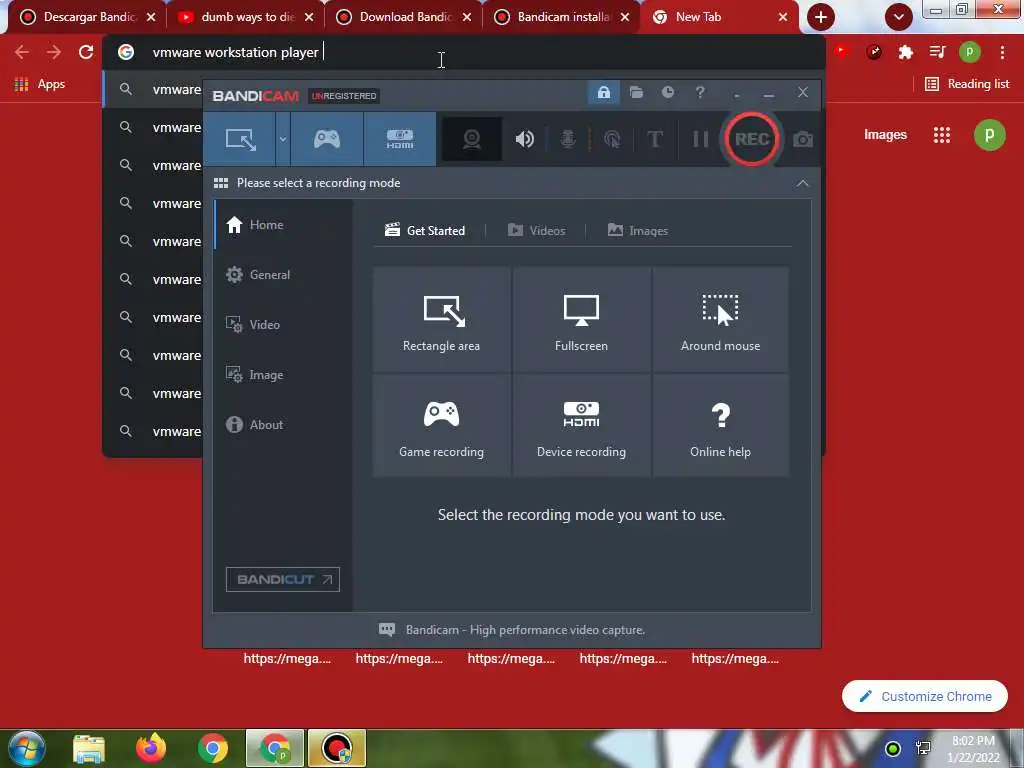Open General settings in Bandicam sidebar
1024x768 pixels.
[x=283, y=275]
